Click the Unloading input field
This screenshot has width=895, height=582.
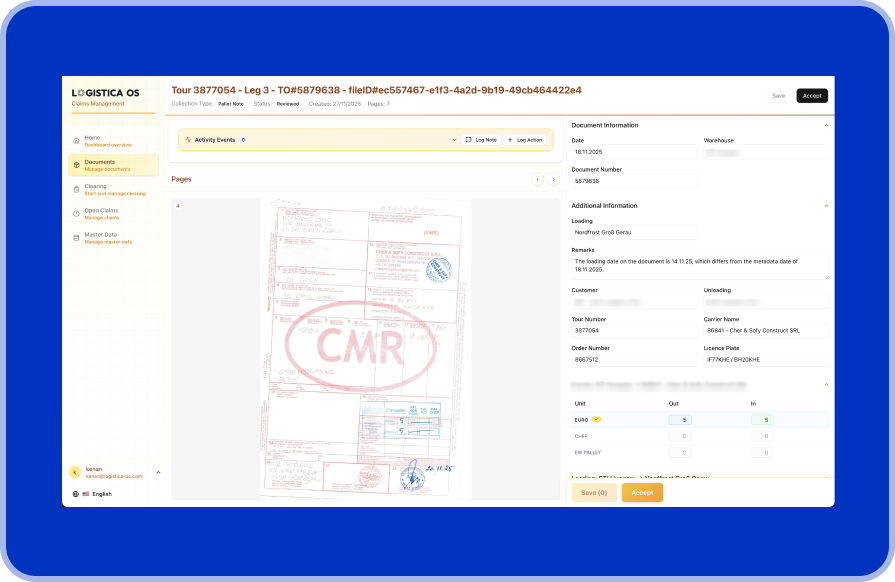tap(766, 302)
